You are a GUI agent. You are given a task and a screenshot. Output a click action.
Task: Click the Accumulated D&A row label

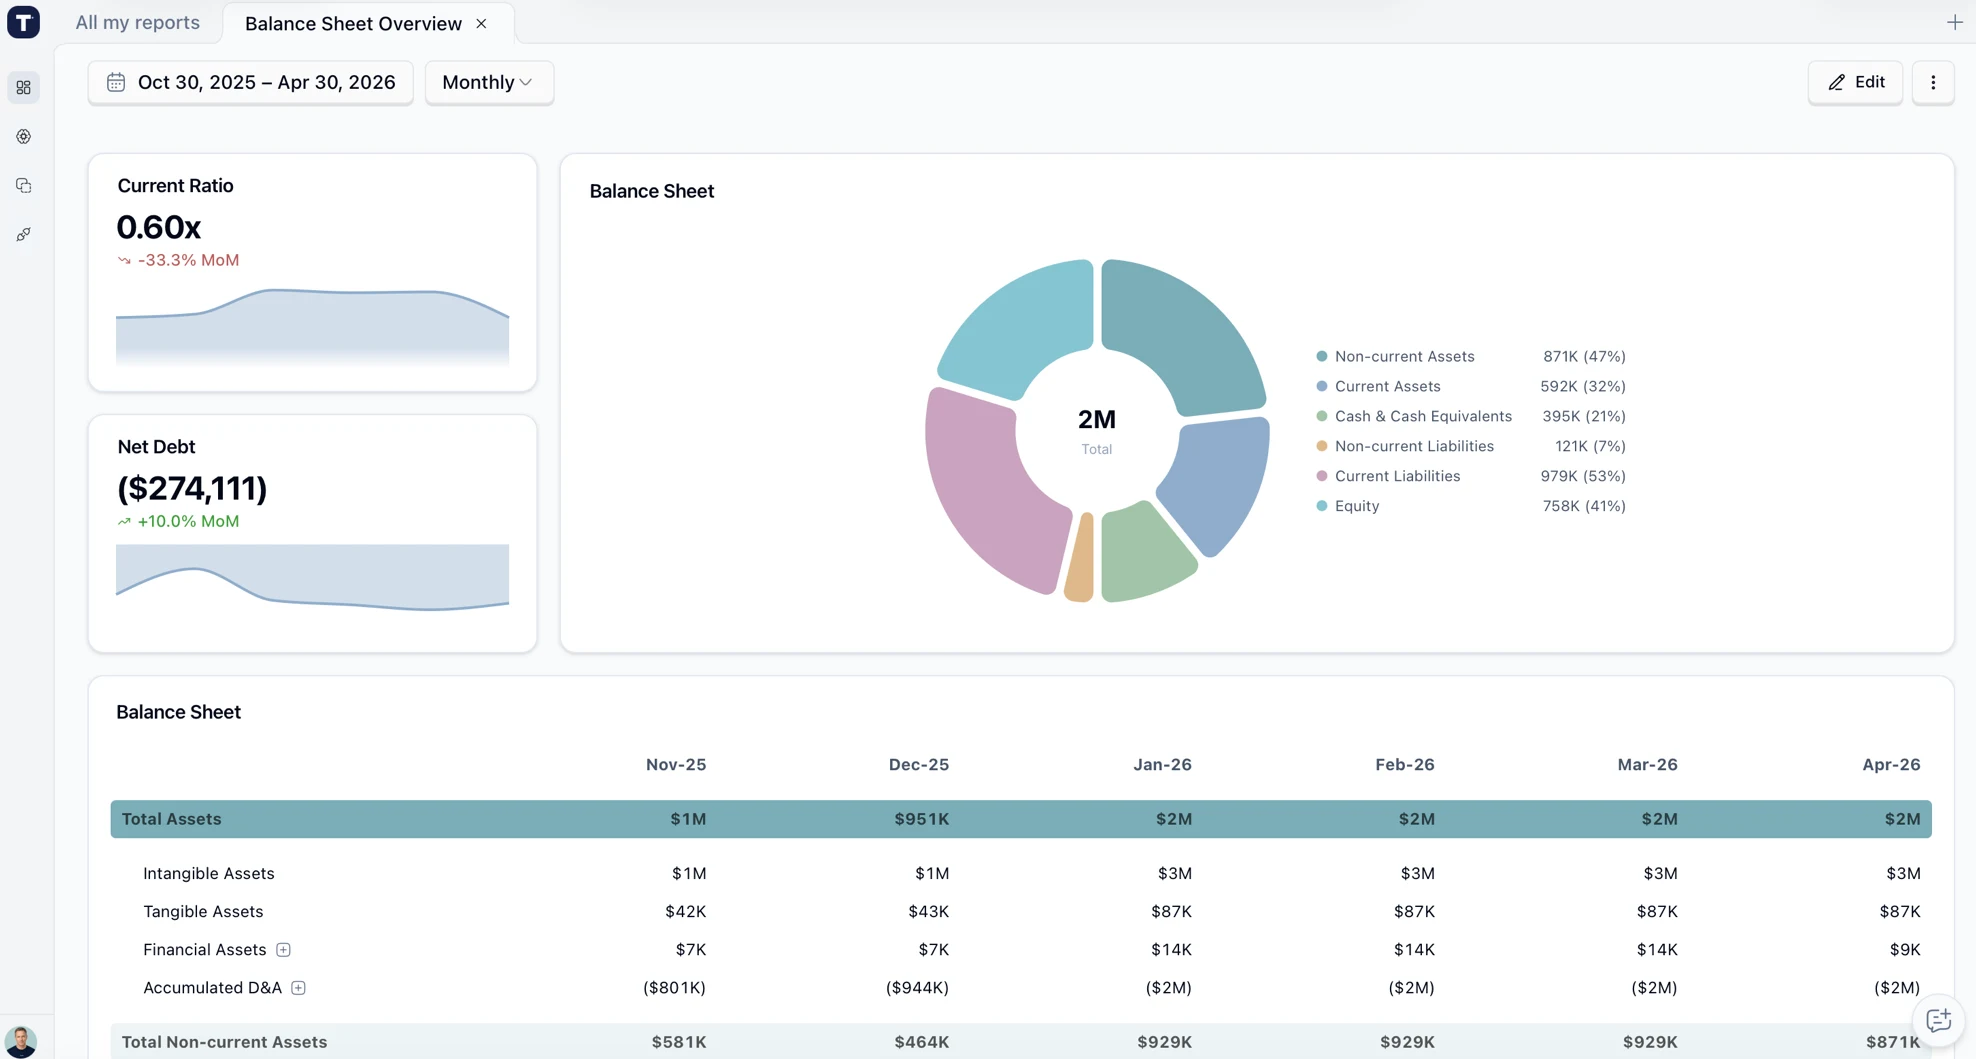(x=213, y=988)
